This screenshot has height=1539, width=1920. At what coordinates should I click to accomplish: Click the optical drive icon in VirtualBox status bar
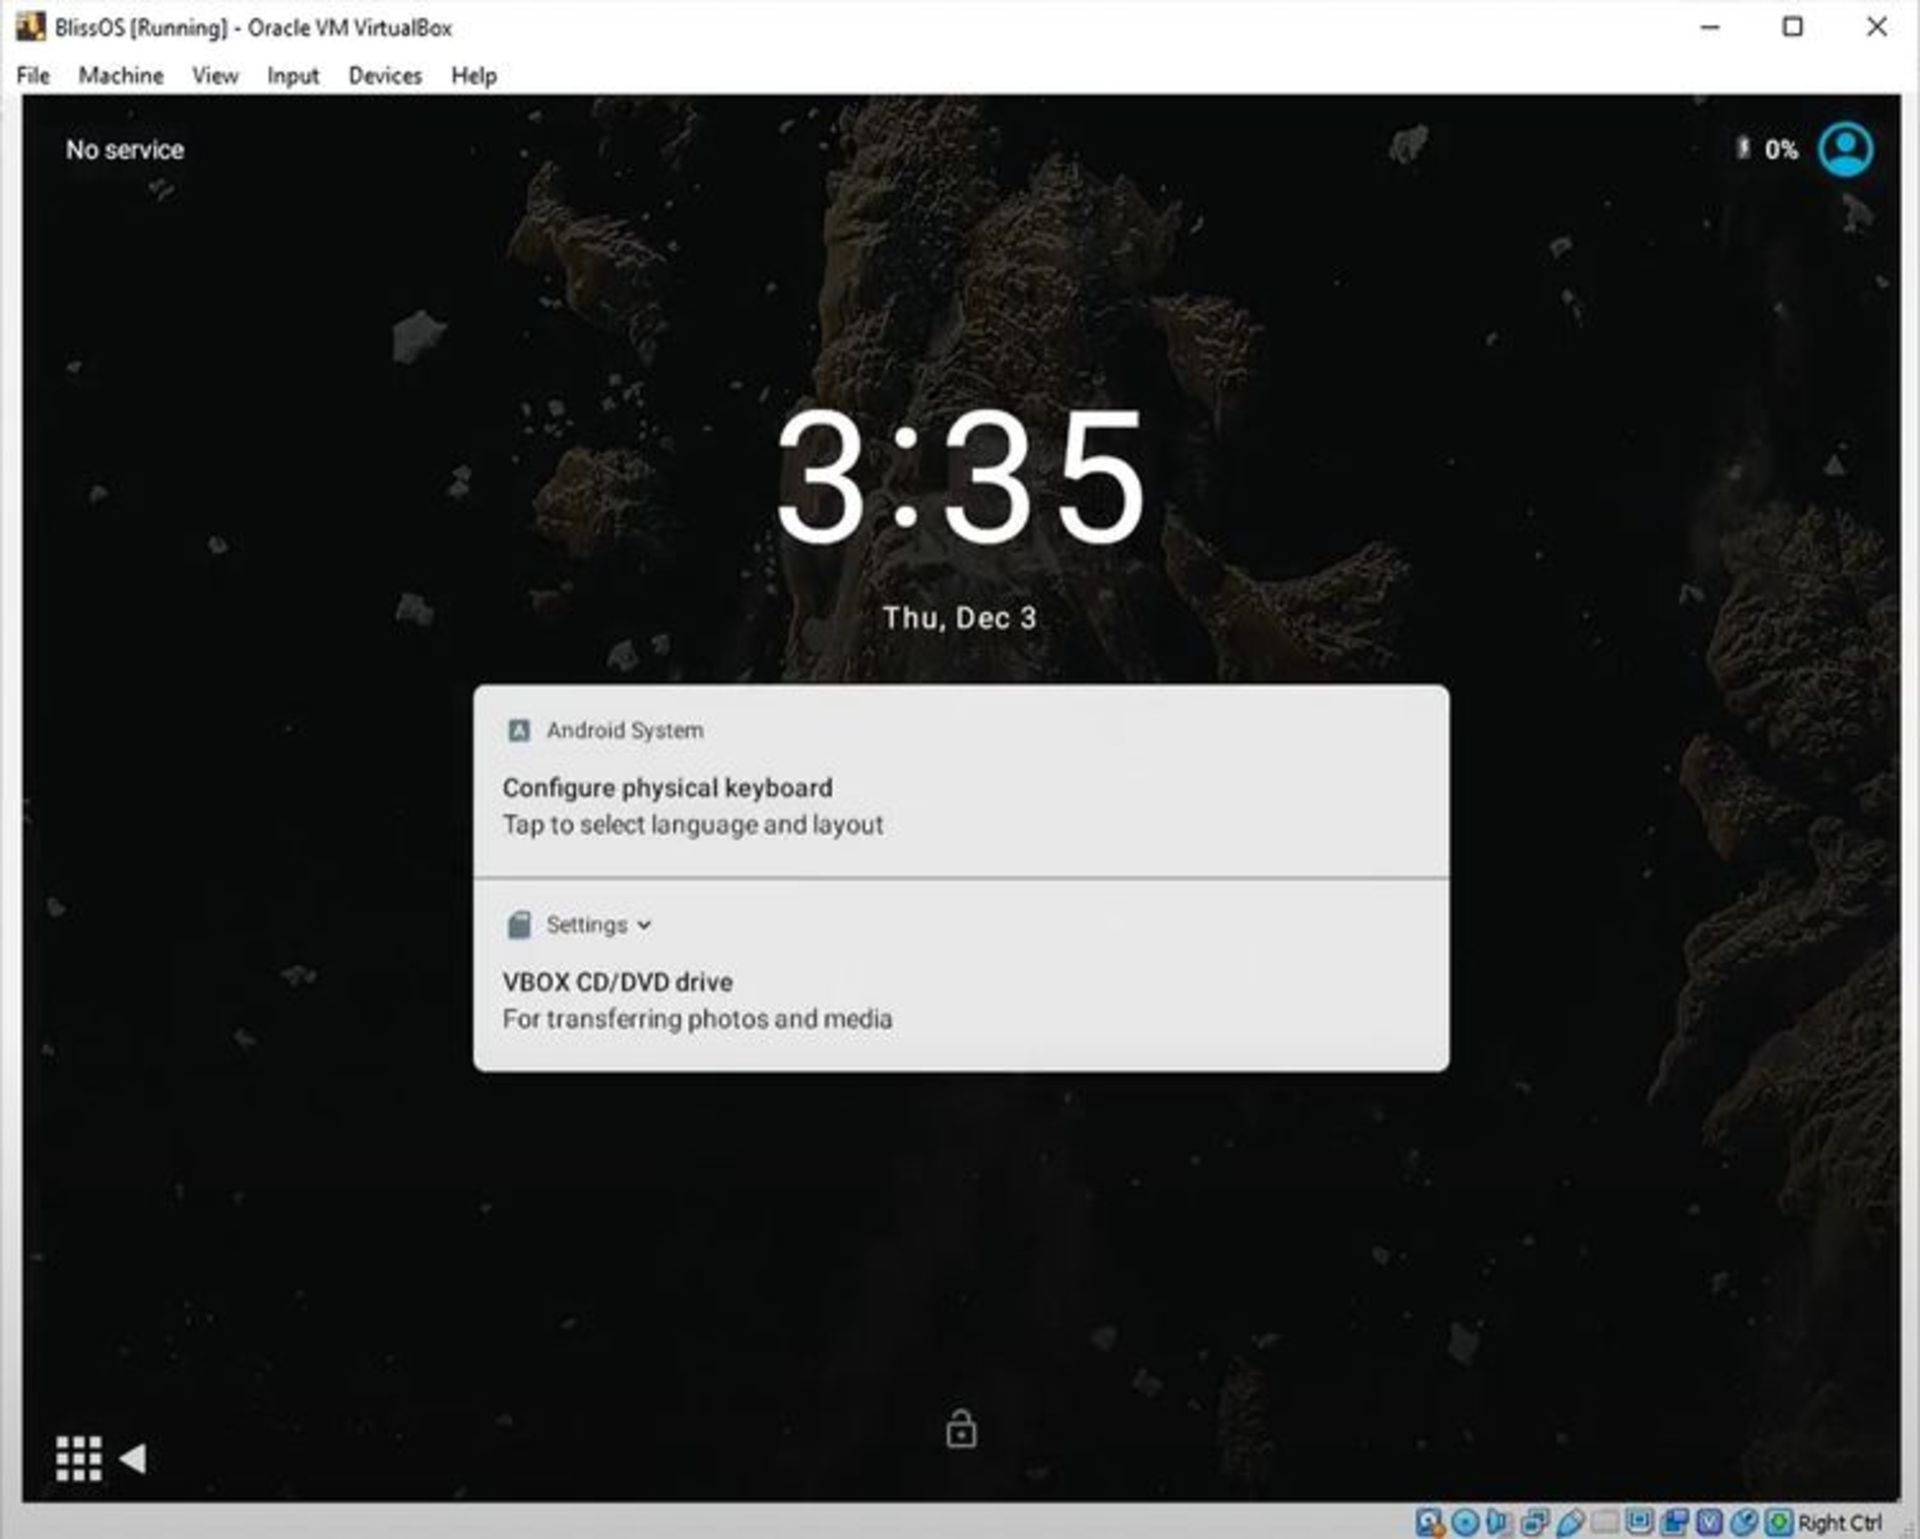pyautogui.click(x=1463, y=1520)
